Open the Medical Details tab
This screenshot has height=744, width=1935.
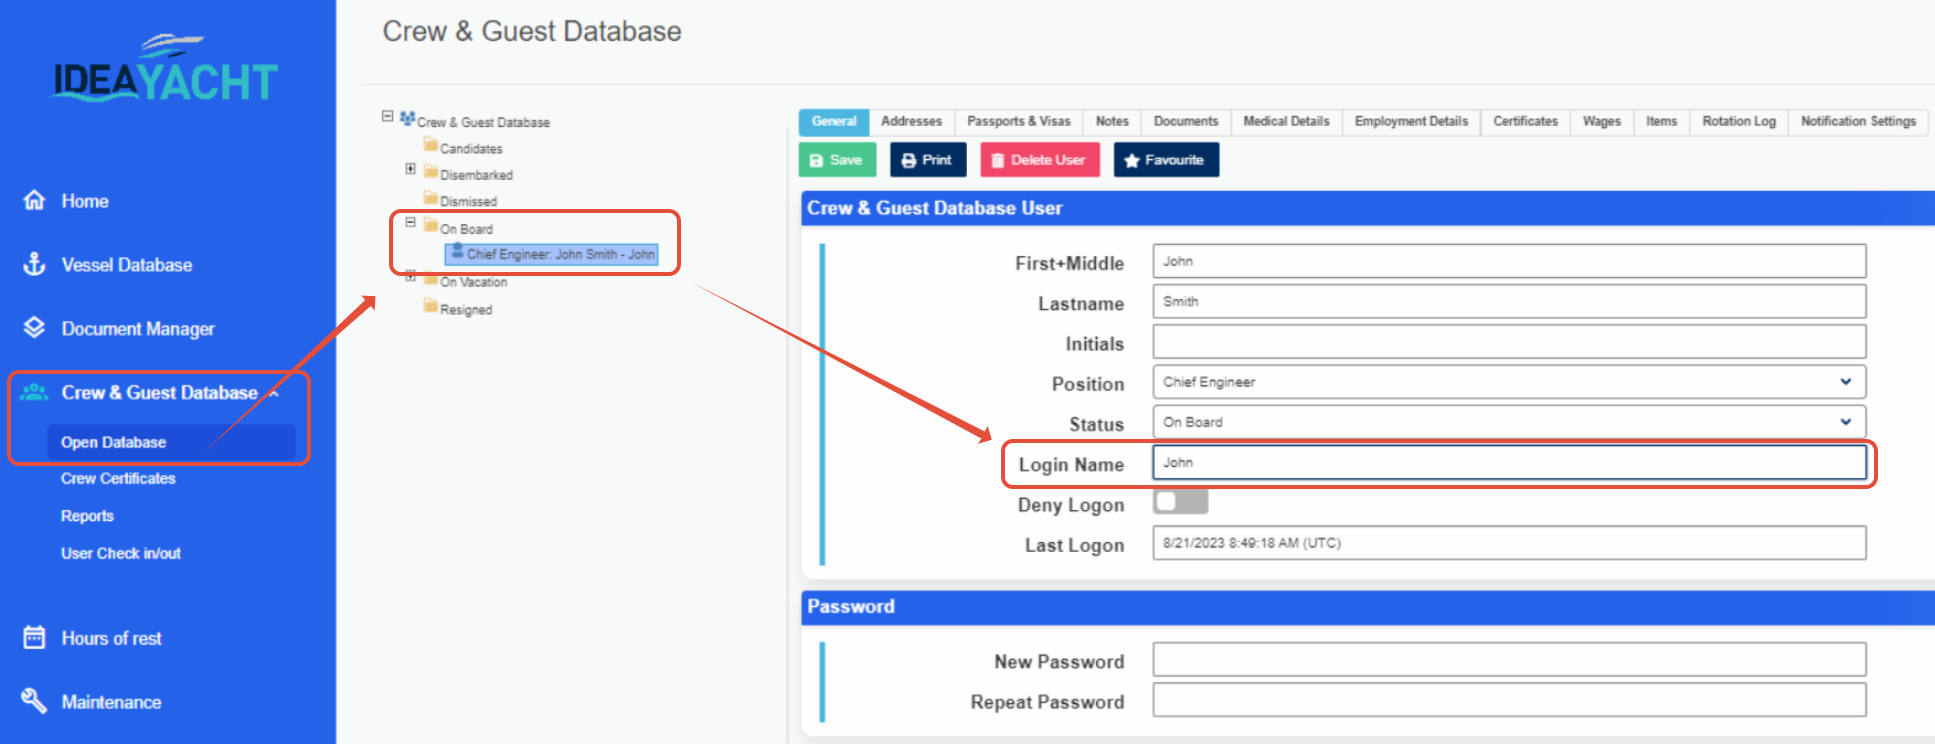1285,121
